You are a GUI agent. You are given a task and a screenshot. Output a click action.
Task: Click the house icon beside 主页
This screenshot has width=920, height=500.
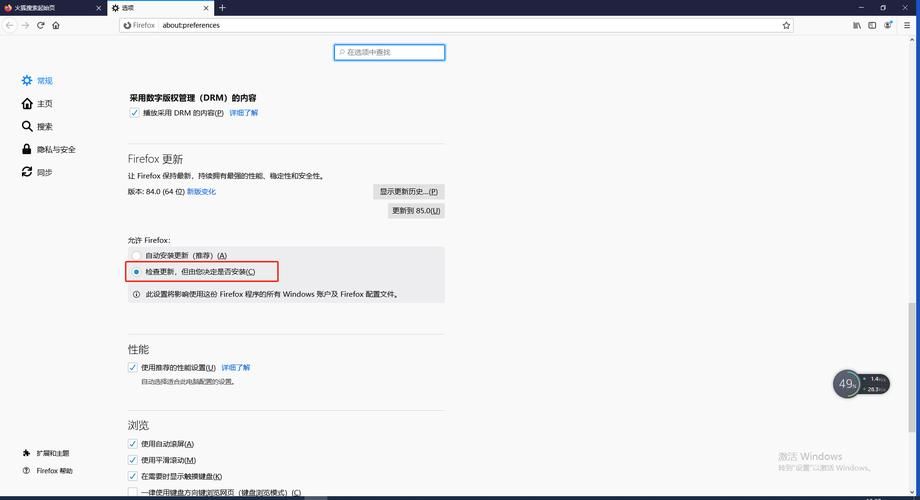pyautogui.click(x=27, y=103)
